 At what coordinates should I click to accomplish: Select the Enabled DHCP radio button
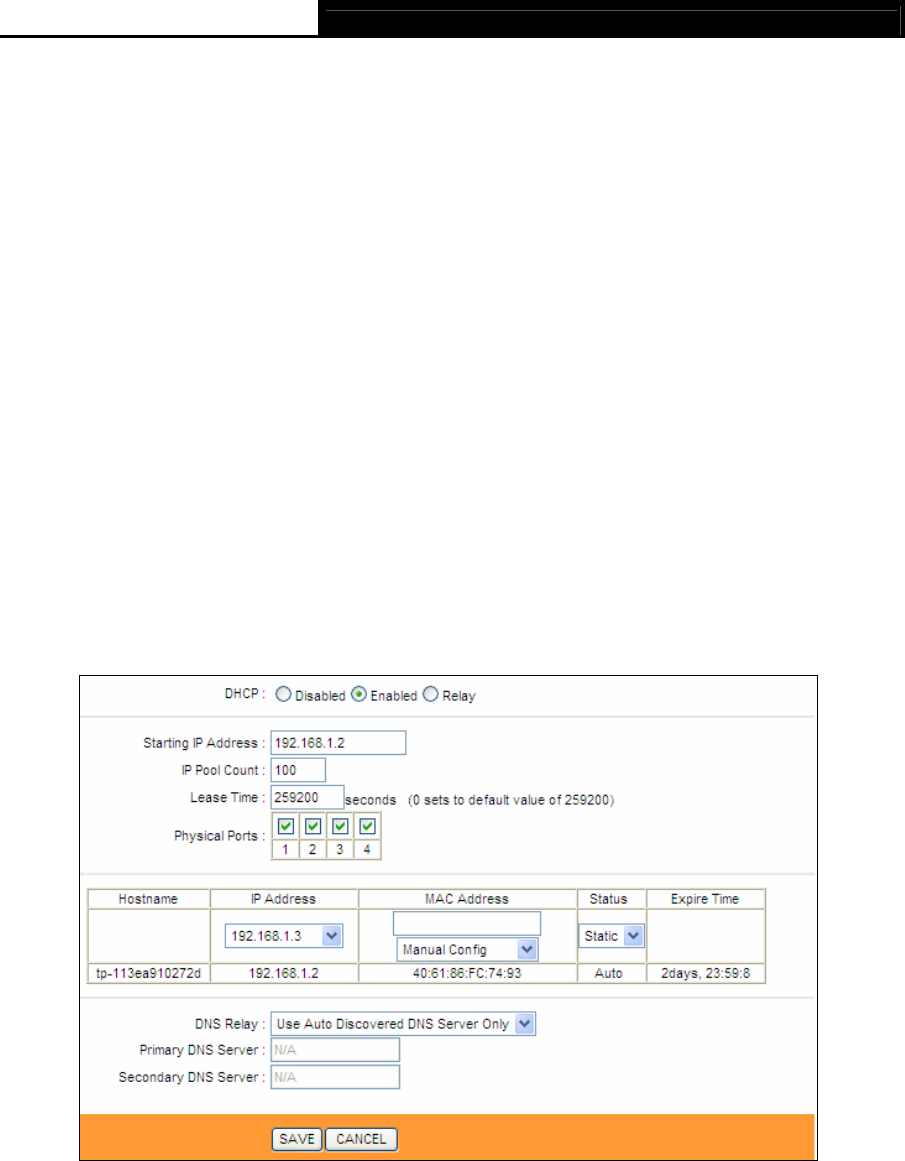coord(358,695)
